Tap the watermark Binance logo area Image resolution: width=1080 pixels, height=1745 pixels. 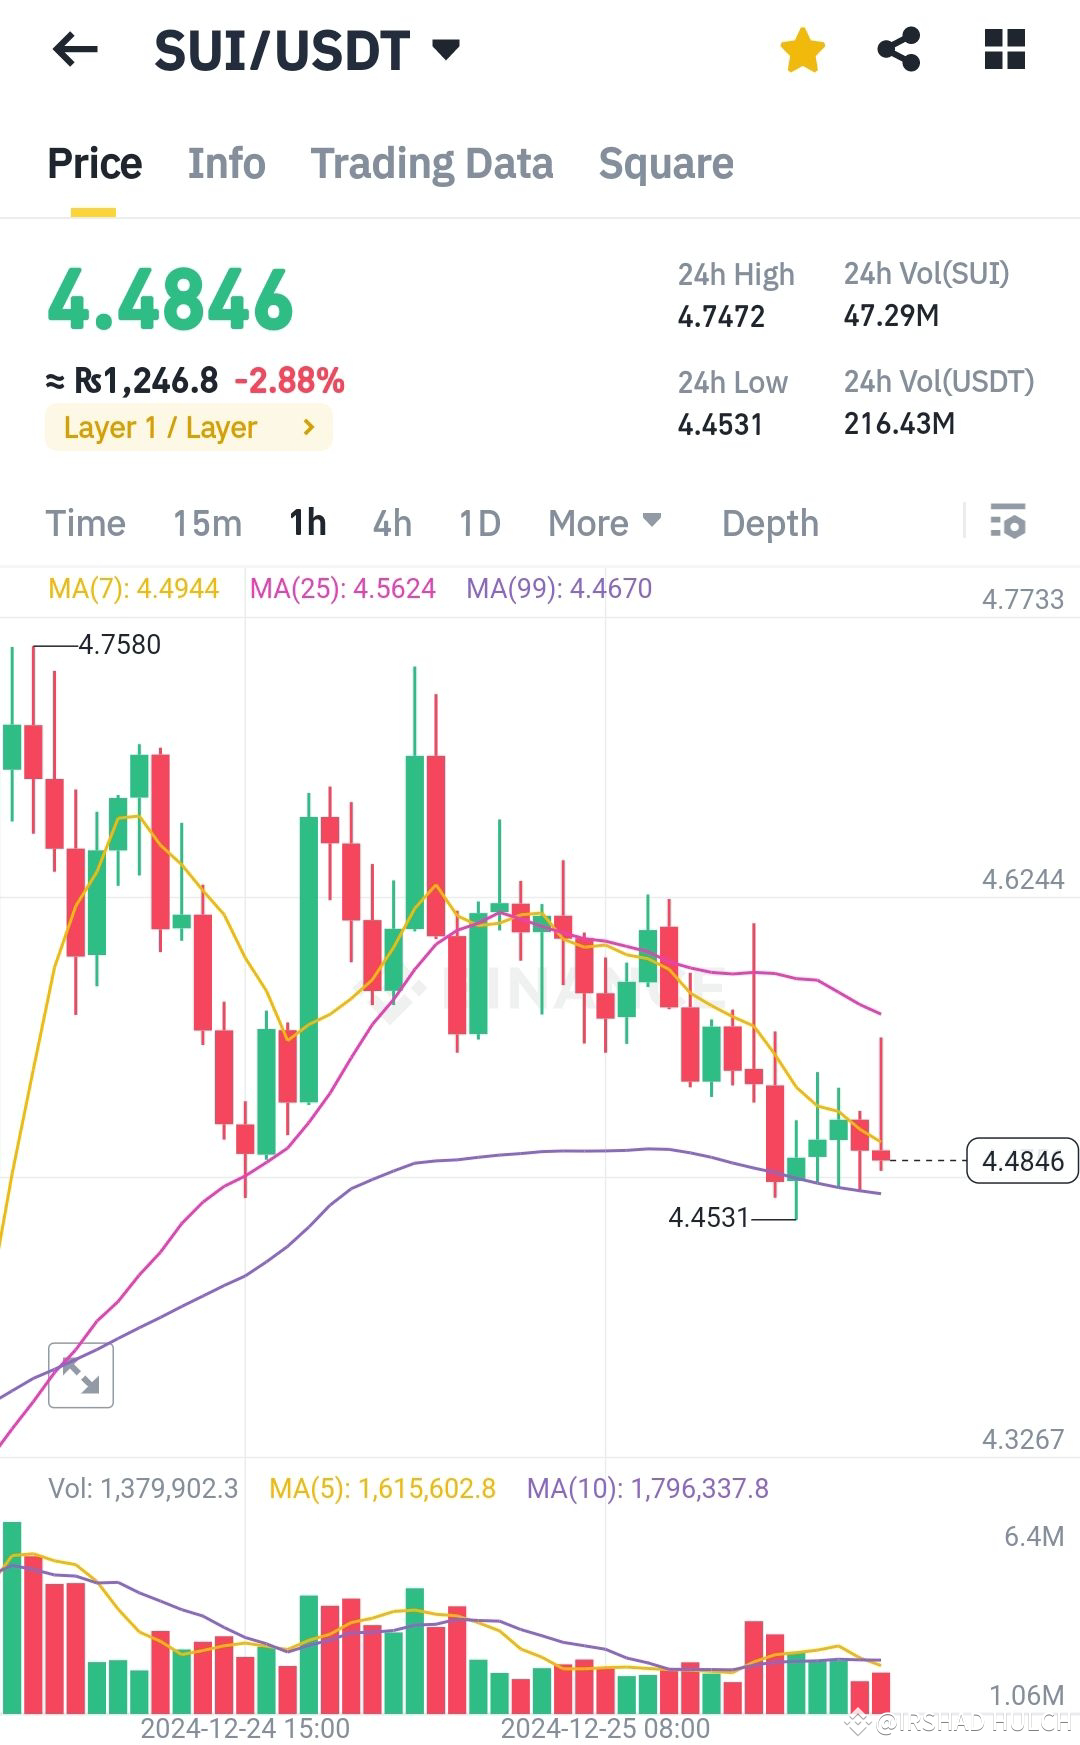coord(560,990)
